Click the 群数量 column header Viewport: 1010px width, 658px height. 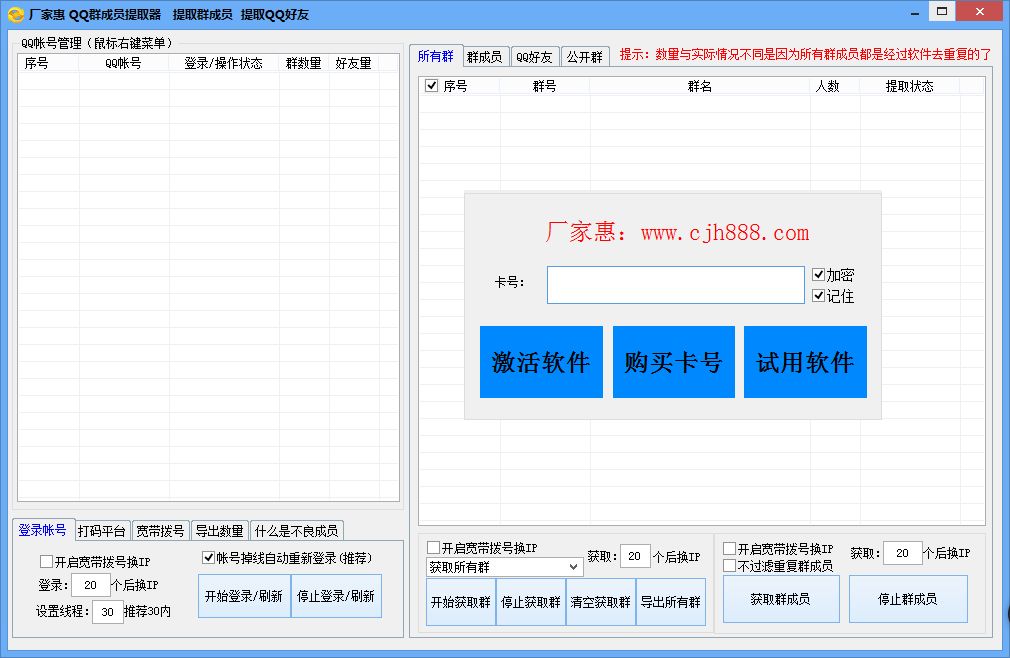pos(303,63)
